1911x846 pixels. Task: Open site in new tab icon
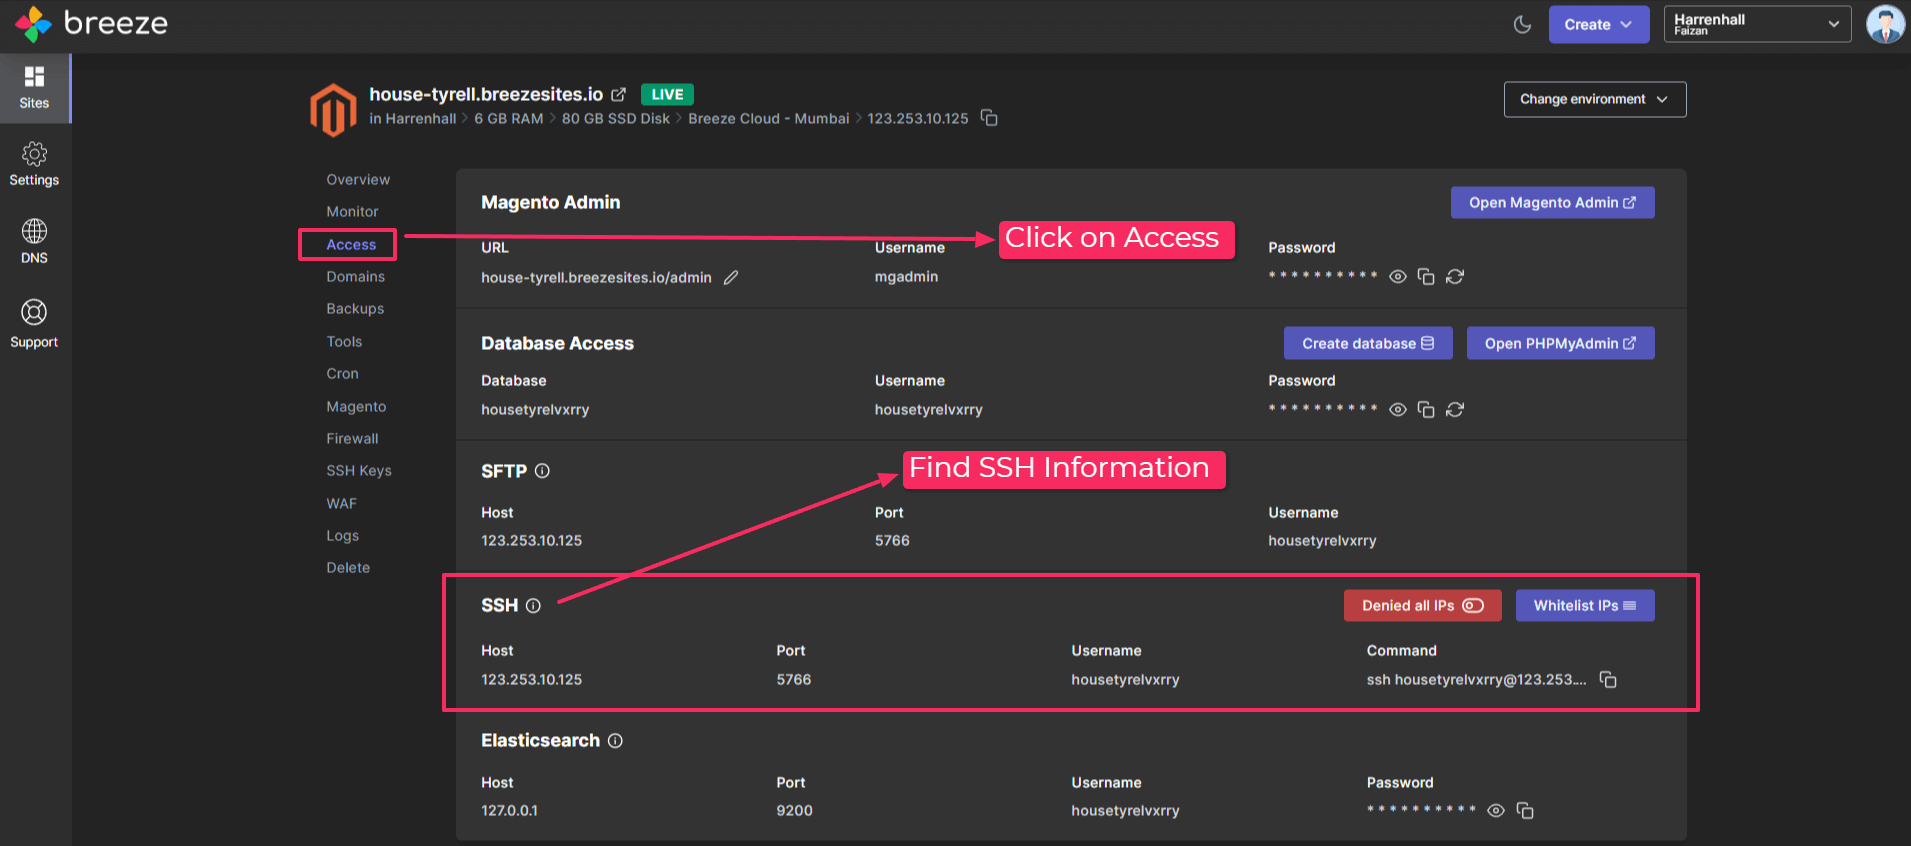618,94
